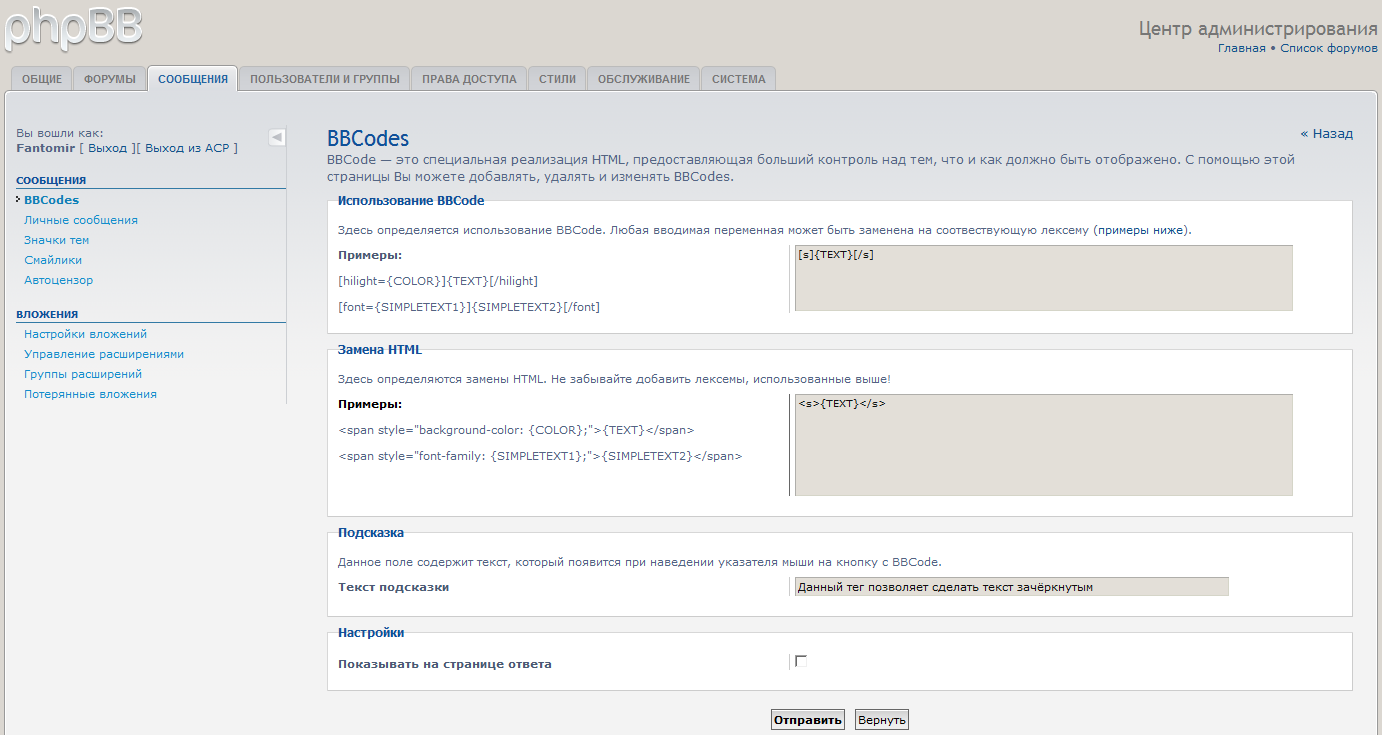Open Смайлики settings page

click(53, 260)
